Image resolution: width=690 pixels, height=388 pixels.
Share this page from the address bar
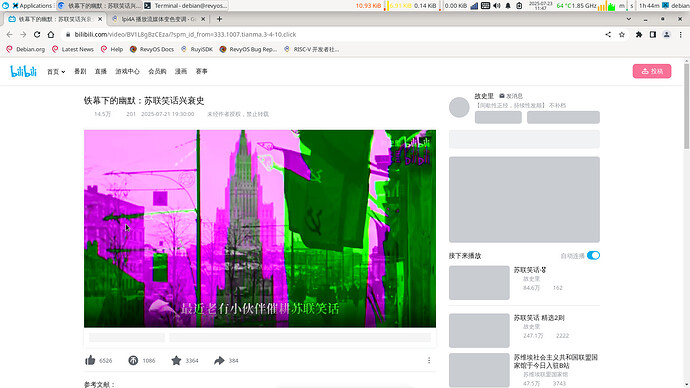pos(608,34)
